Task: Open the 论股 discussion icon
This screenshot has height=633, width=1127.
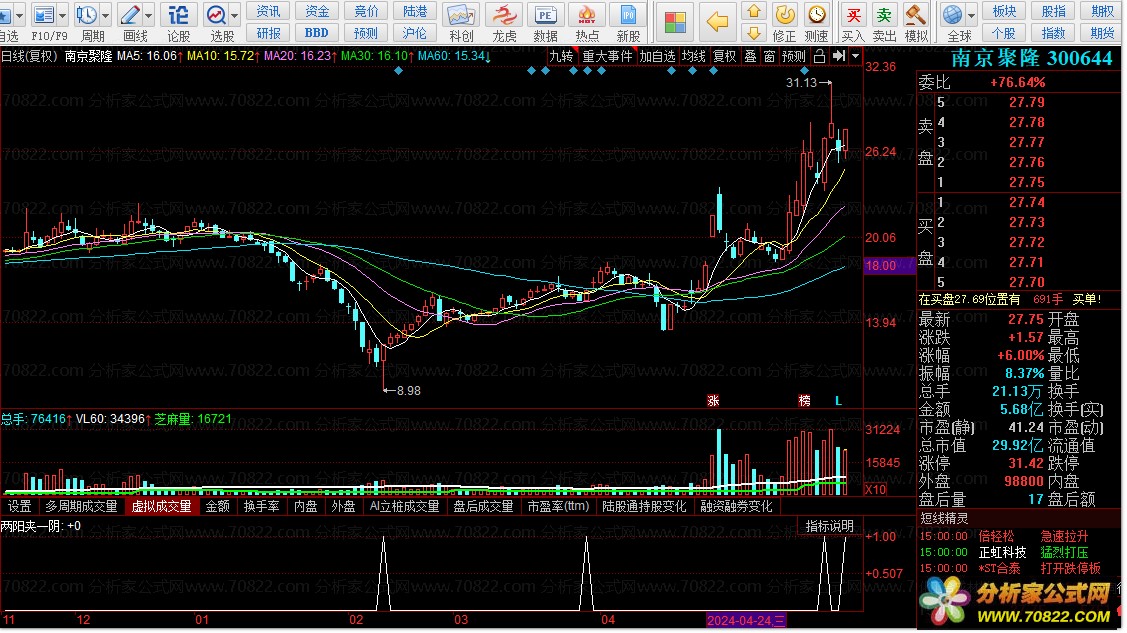Action: coord(178,14)
